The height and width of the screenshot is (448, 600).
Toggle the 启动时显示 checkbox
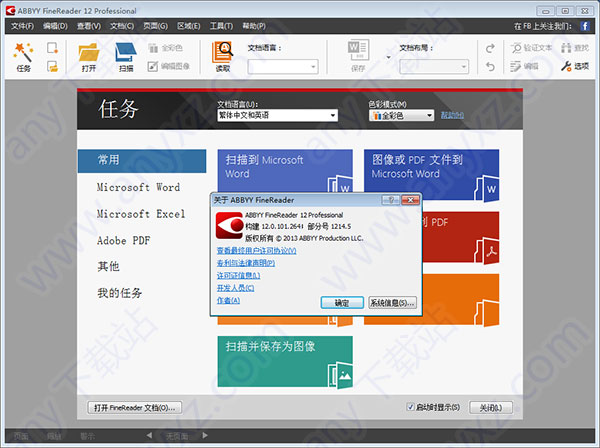point(410,407)
